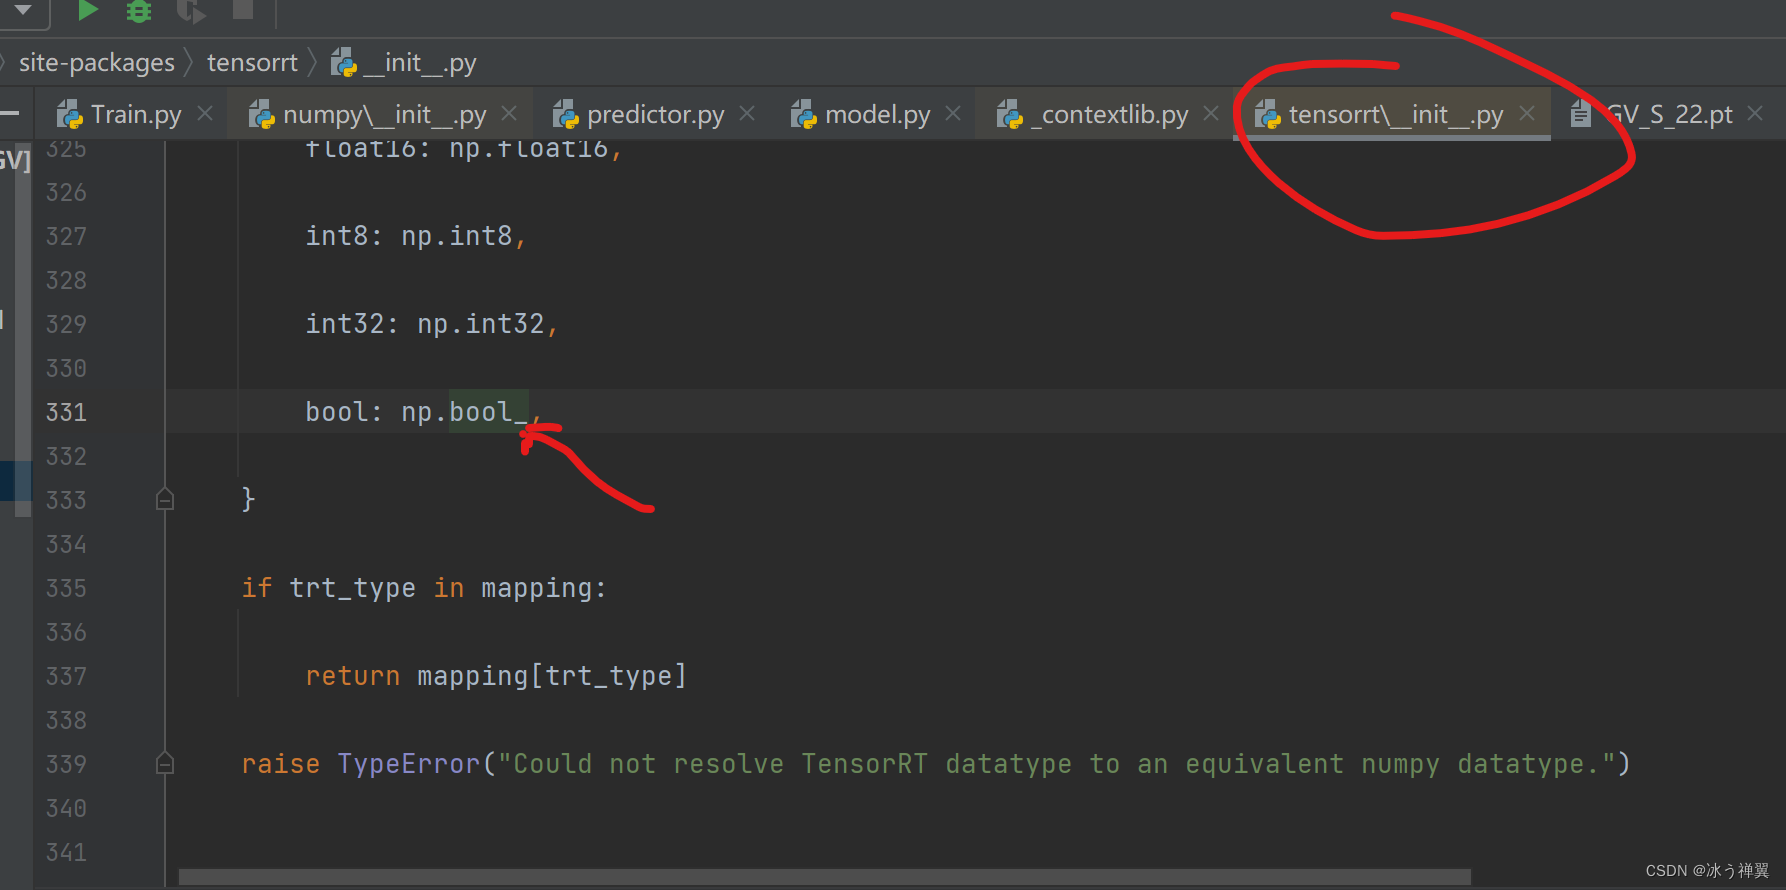Run the program with green play icon

point(88,10)
